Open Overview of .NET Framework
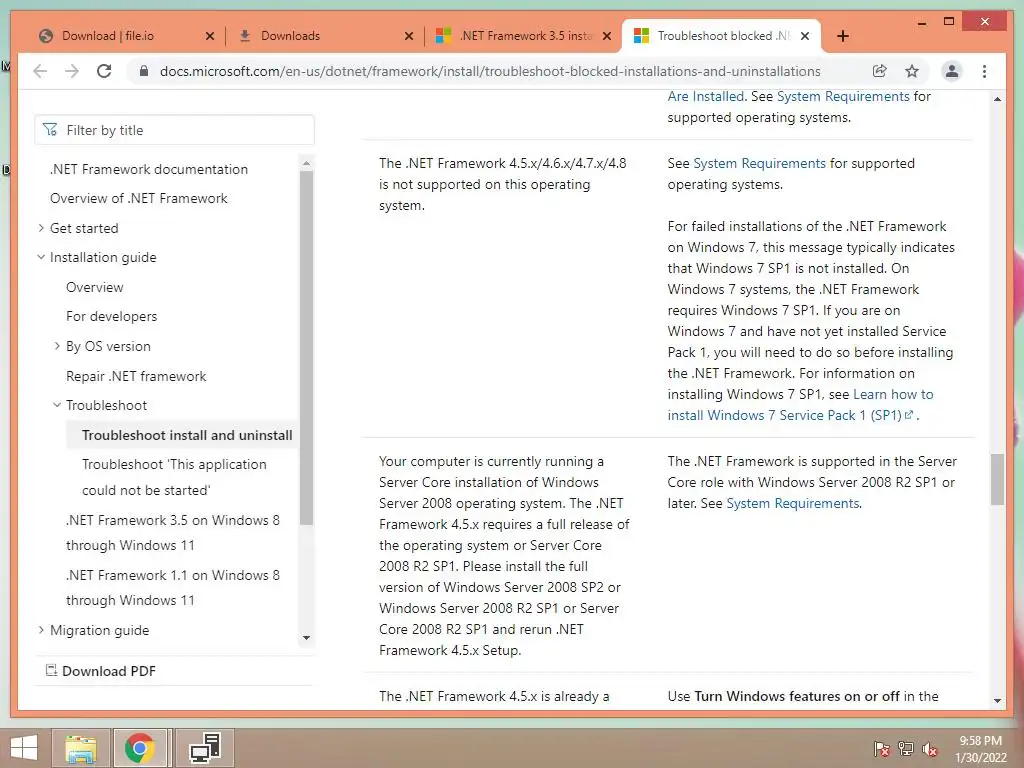 tap(138, 199)
